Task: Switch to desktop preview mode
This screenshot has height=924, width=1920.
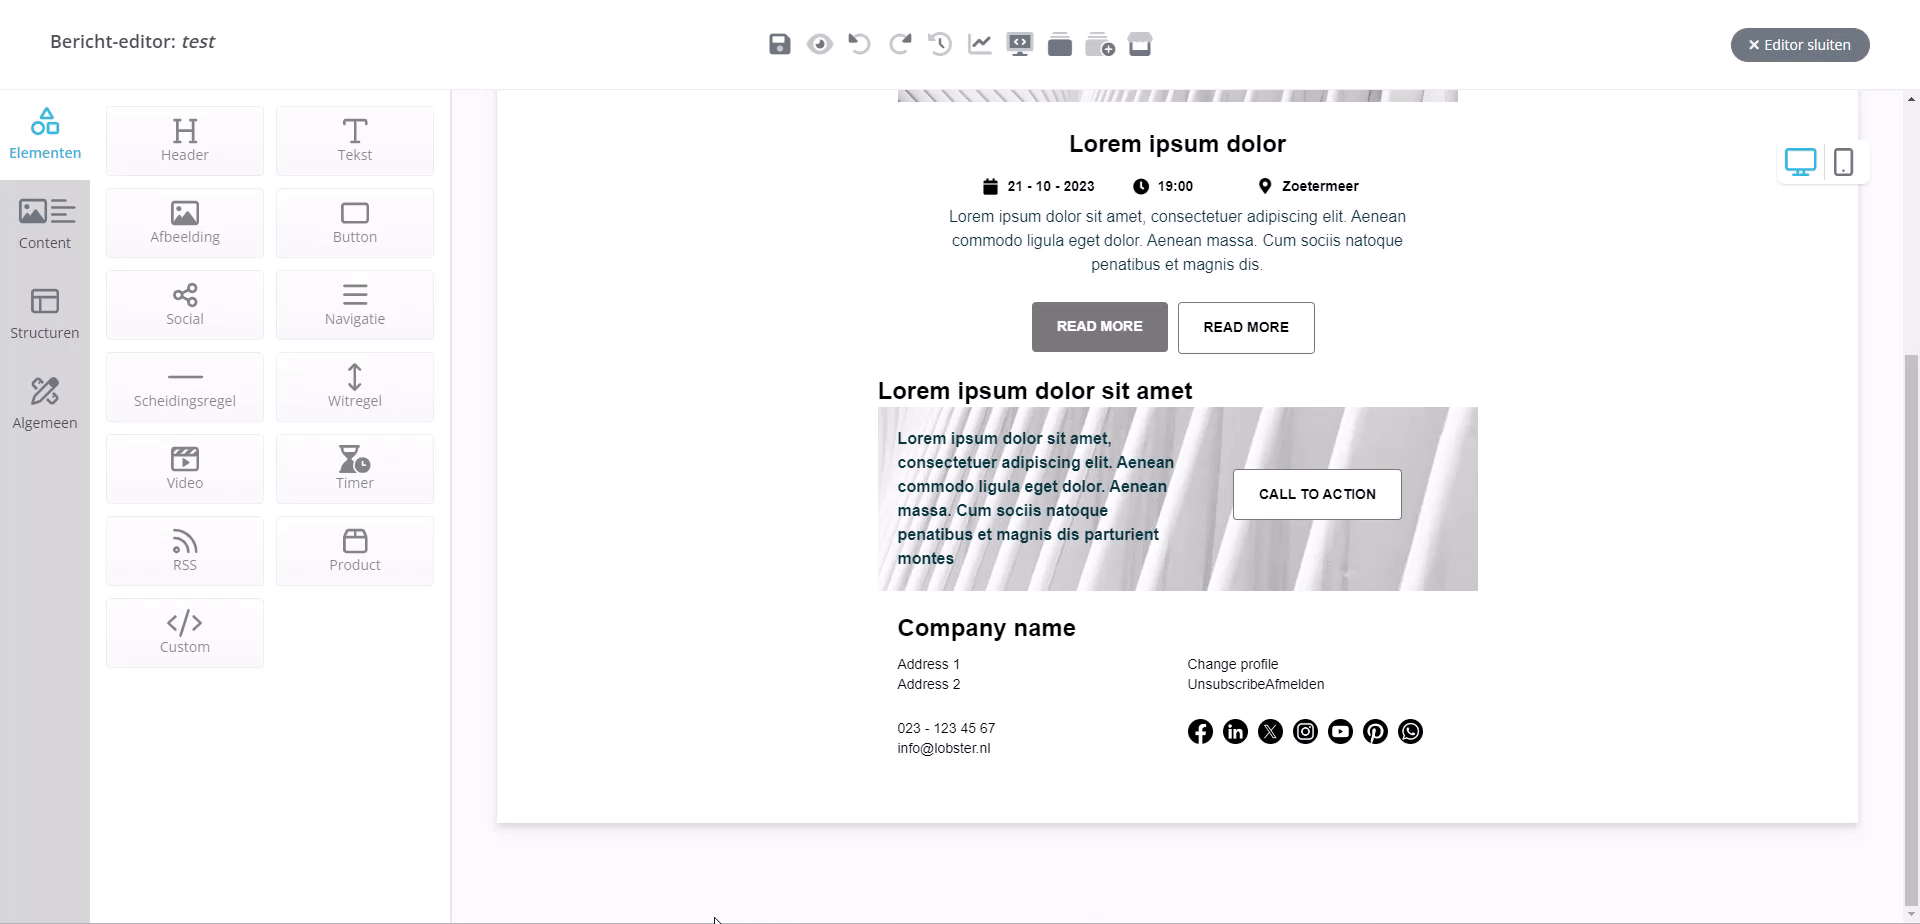Action: [1800, 162]
